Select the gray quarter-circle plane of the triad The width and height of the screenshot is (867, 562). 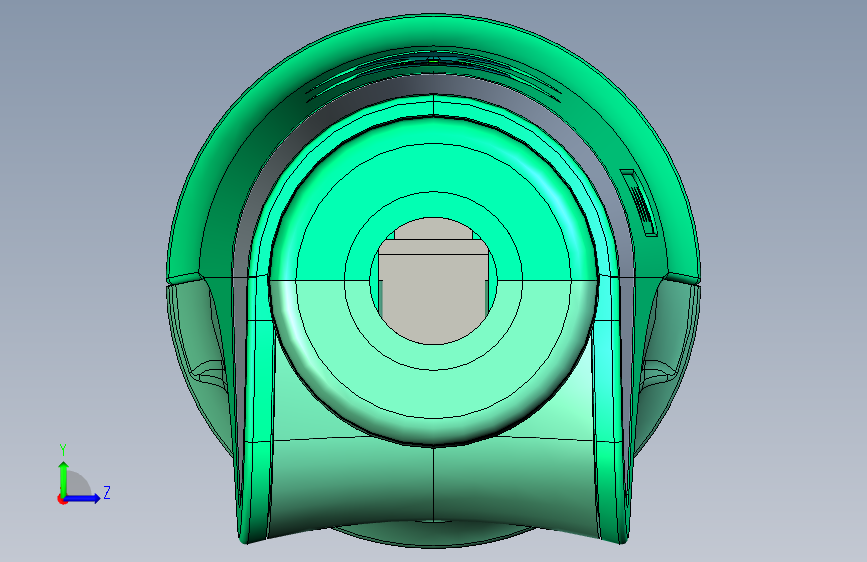coord(78,485)
